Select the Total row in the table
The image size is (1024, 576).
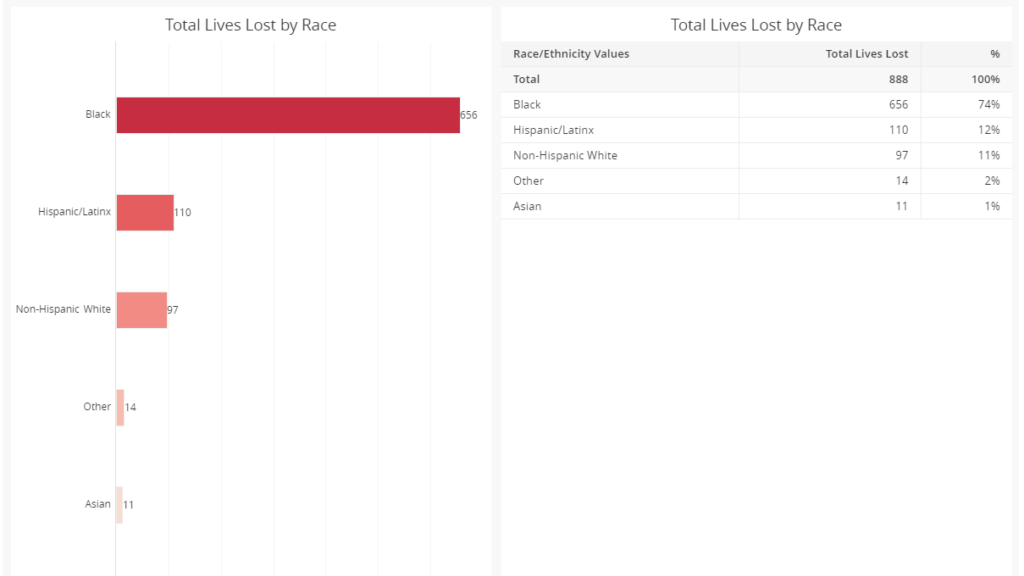(x=756, y=79)
